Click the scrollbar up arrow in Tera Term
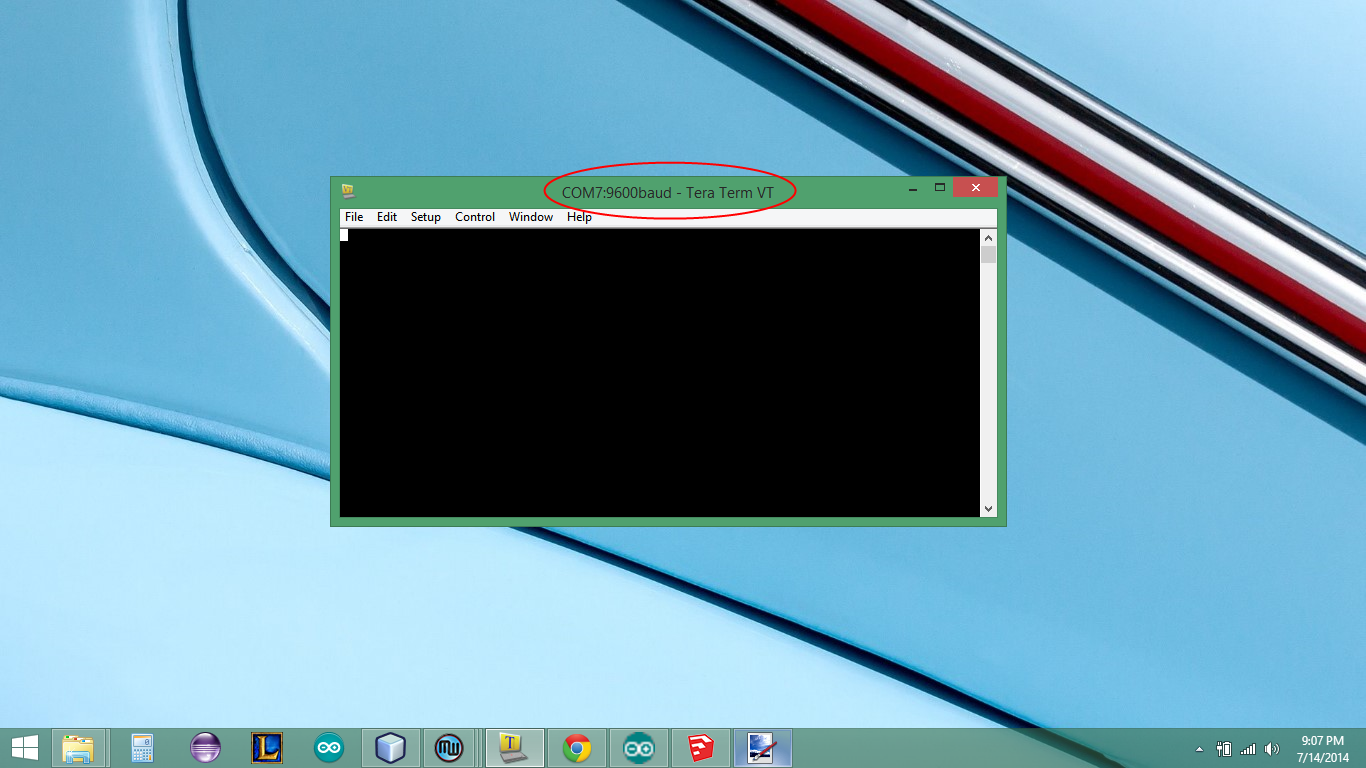Viewport: 1366px width, 768px height. click(988, 238)
